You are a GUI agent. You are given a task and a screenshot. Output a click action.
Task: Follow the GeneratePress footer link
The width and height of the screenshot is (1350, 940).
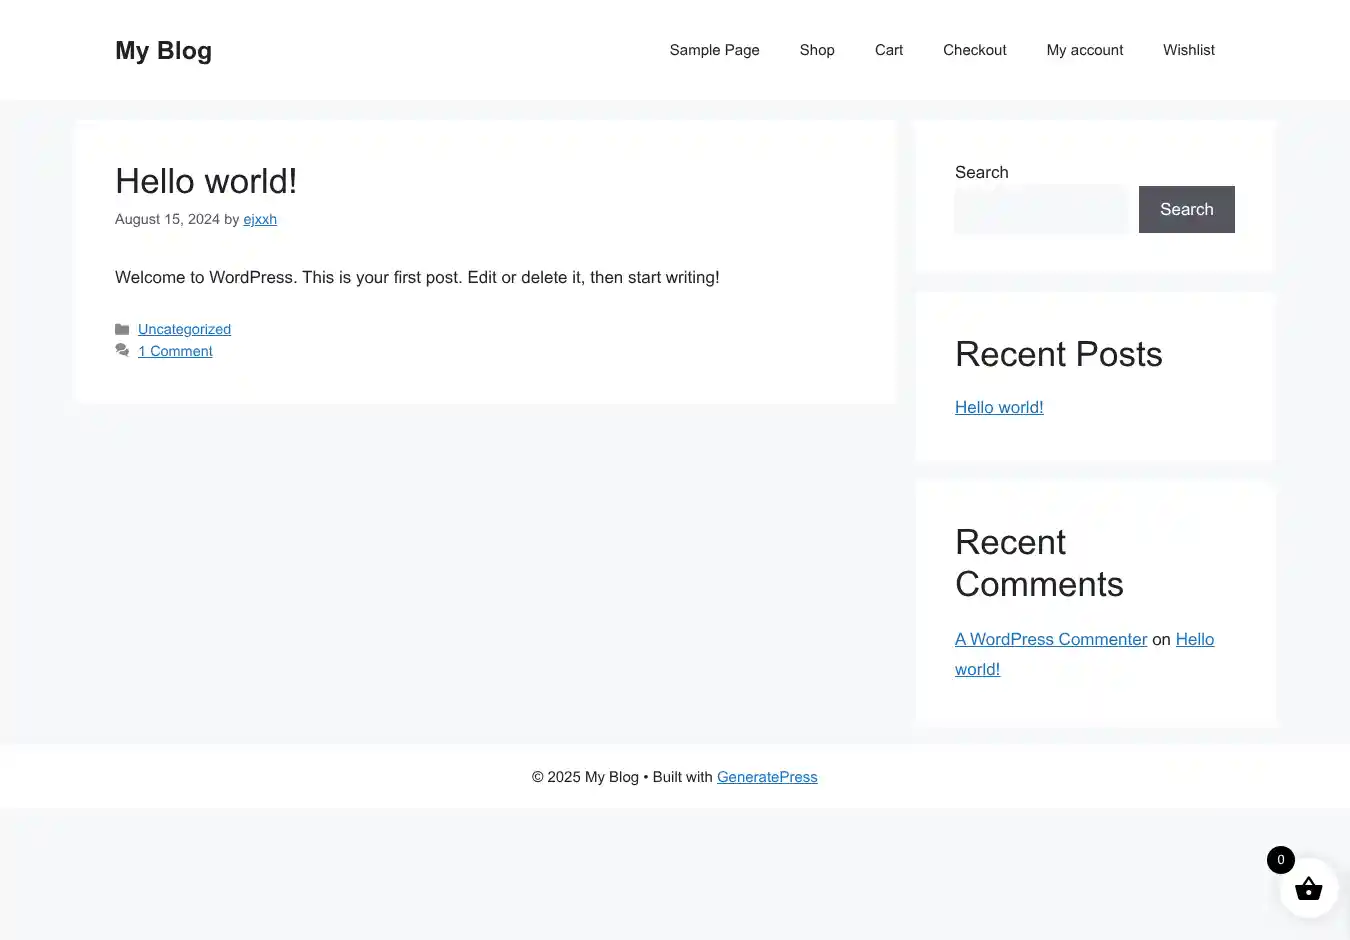767,777
